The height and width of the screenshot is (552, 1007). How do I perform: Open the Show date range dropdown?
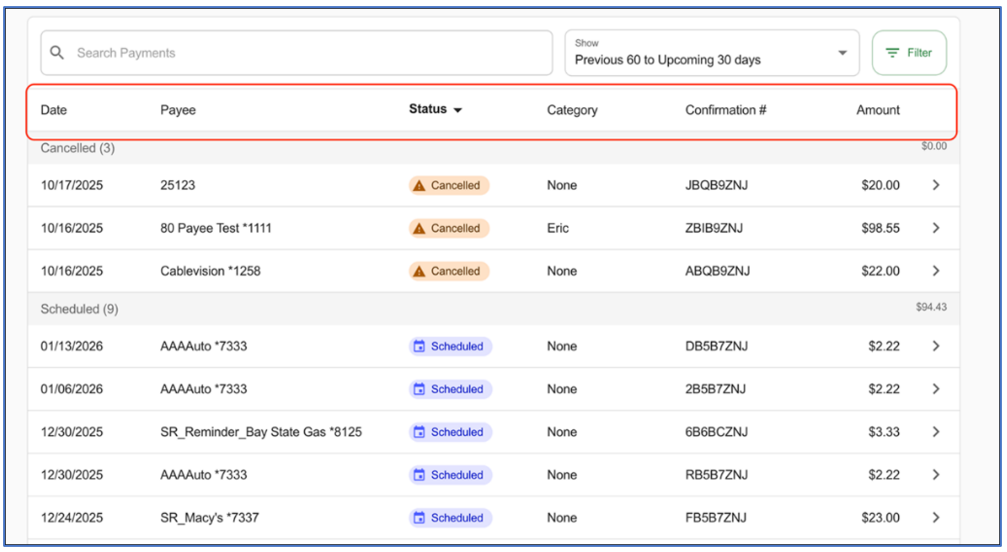pos(711,53)
